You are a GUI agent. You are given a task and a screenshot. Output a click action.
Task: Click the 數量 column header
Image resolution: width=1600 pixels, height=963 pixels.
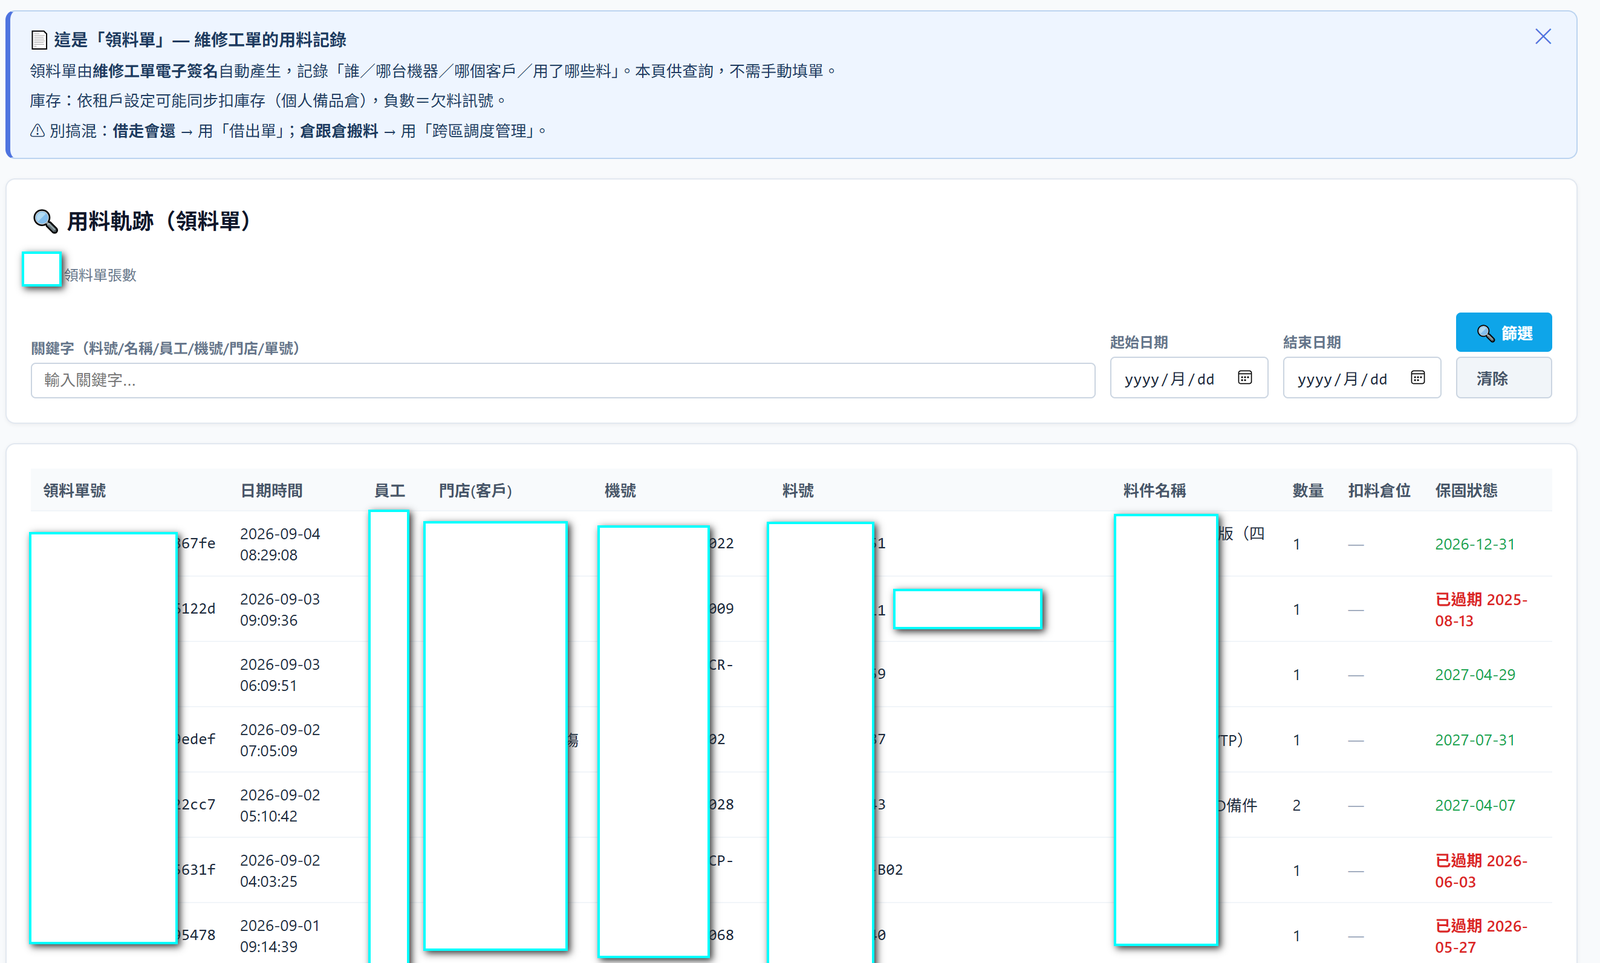point(1308,491)
